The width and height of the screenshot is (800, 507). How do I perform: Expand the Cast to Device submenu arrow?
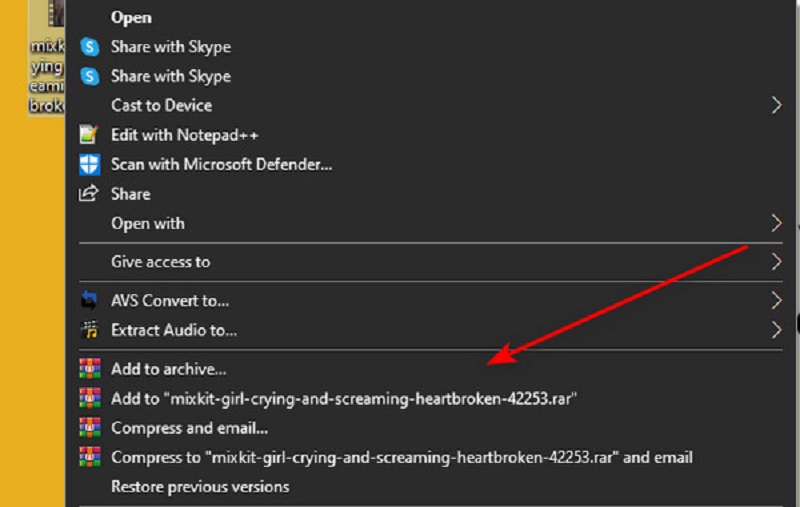[x=776, y=105]
